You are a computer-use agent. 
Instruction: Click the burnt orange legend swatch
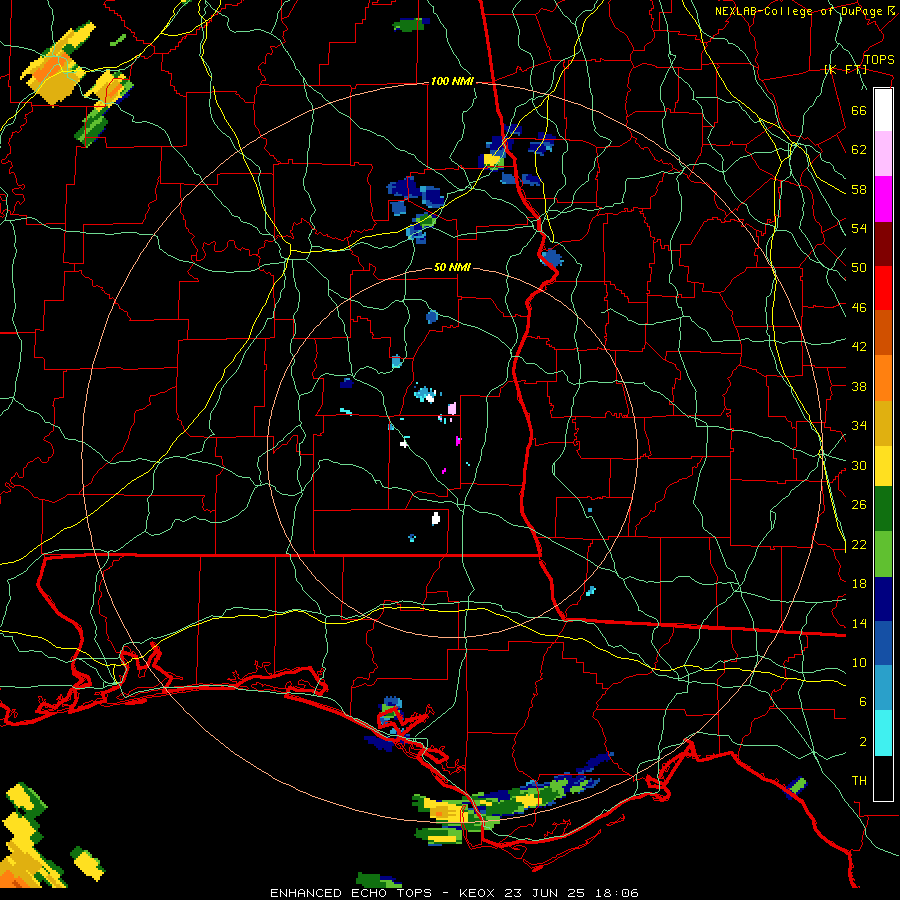click(883, 333)
